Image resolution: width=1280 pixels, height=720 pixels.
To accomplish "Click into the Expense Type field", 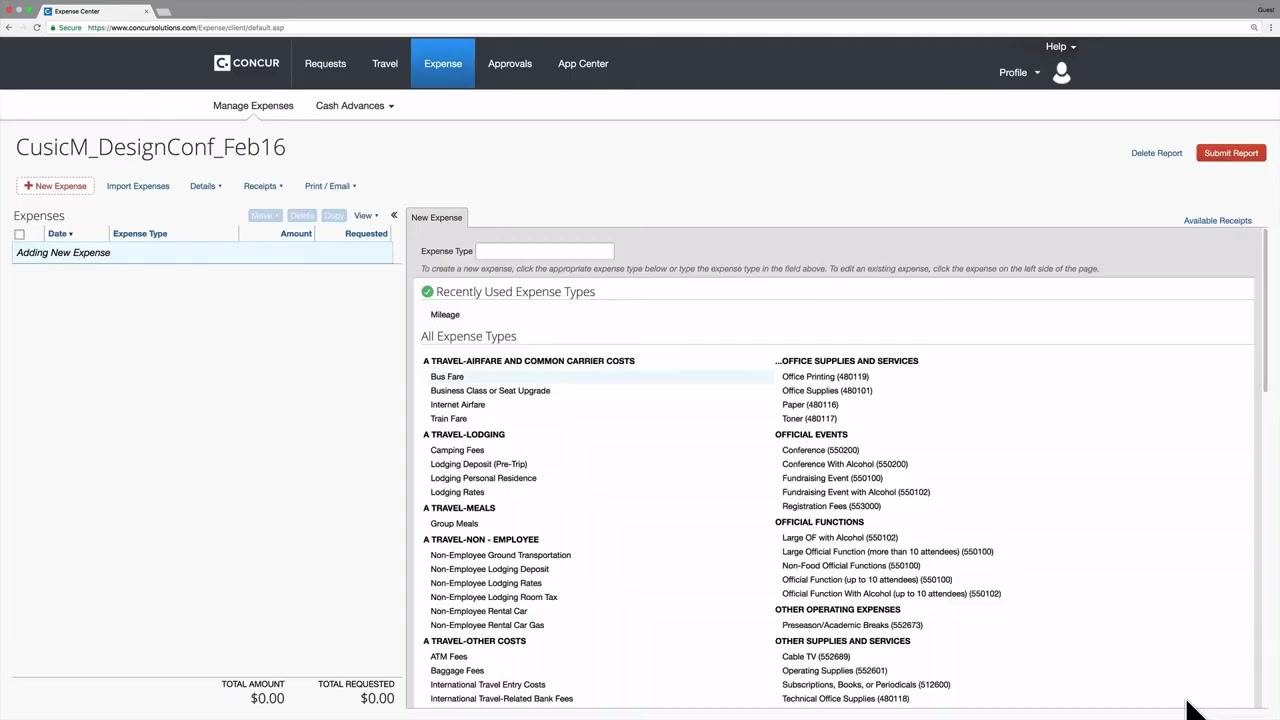I will coord(545,251).
